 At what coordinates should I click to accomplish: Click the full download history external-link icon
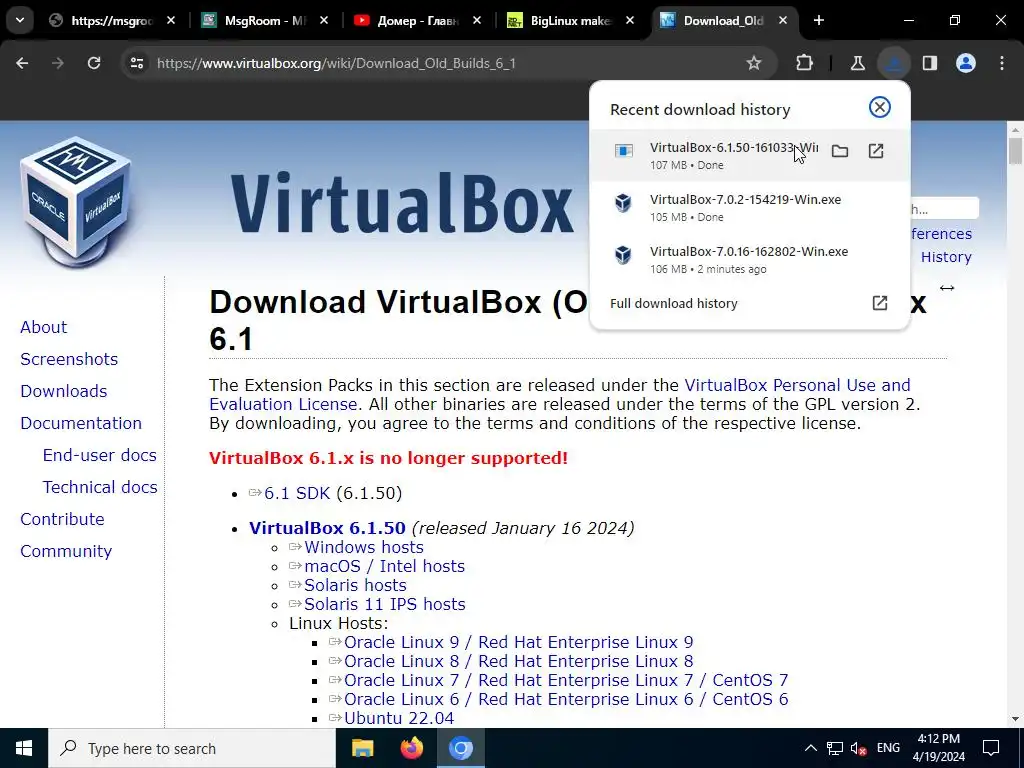point(880,303)
